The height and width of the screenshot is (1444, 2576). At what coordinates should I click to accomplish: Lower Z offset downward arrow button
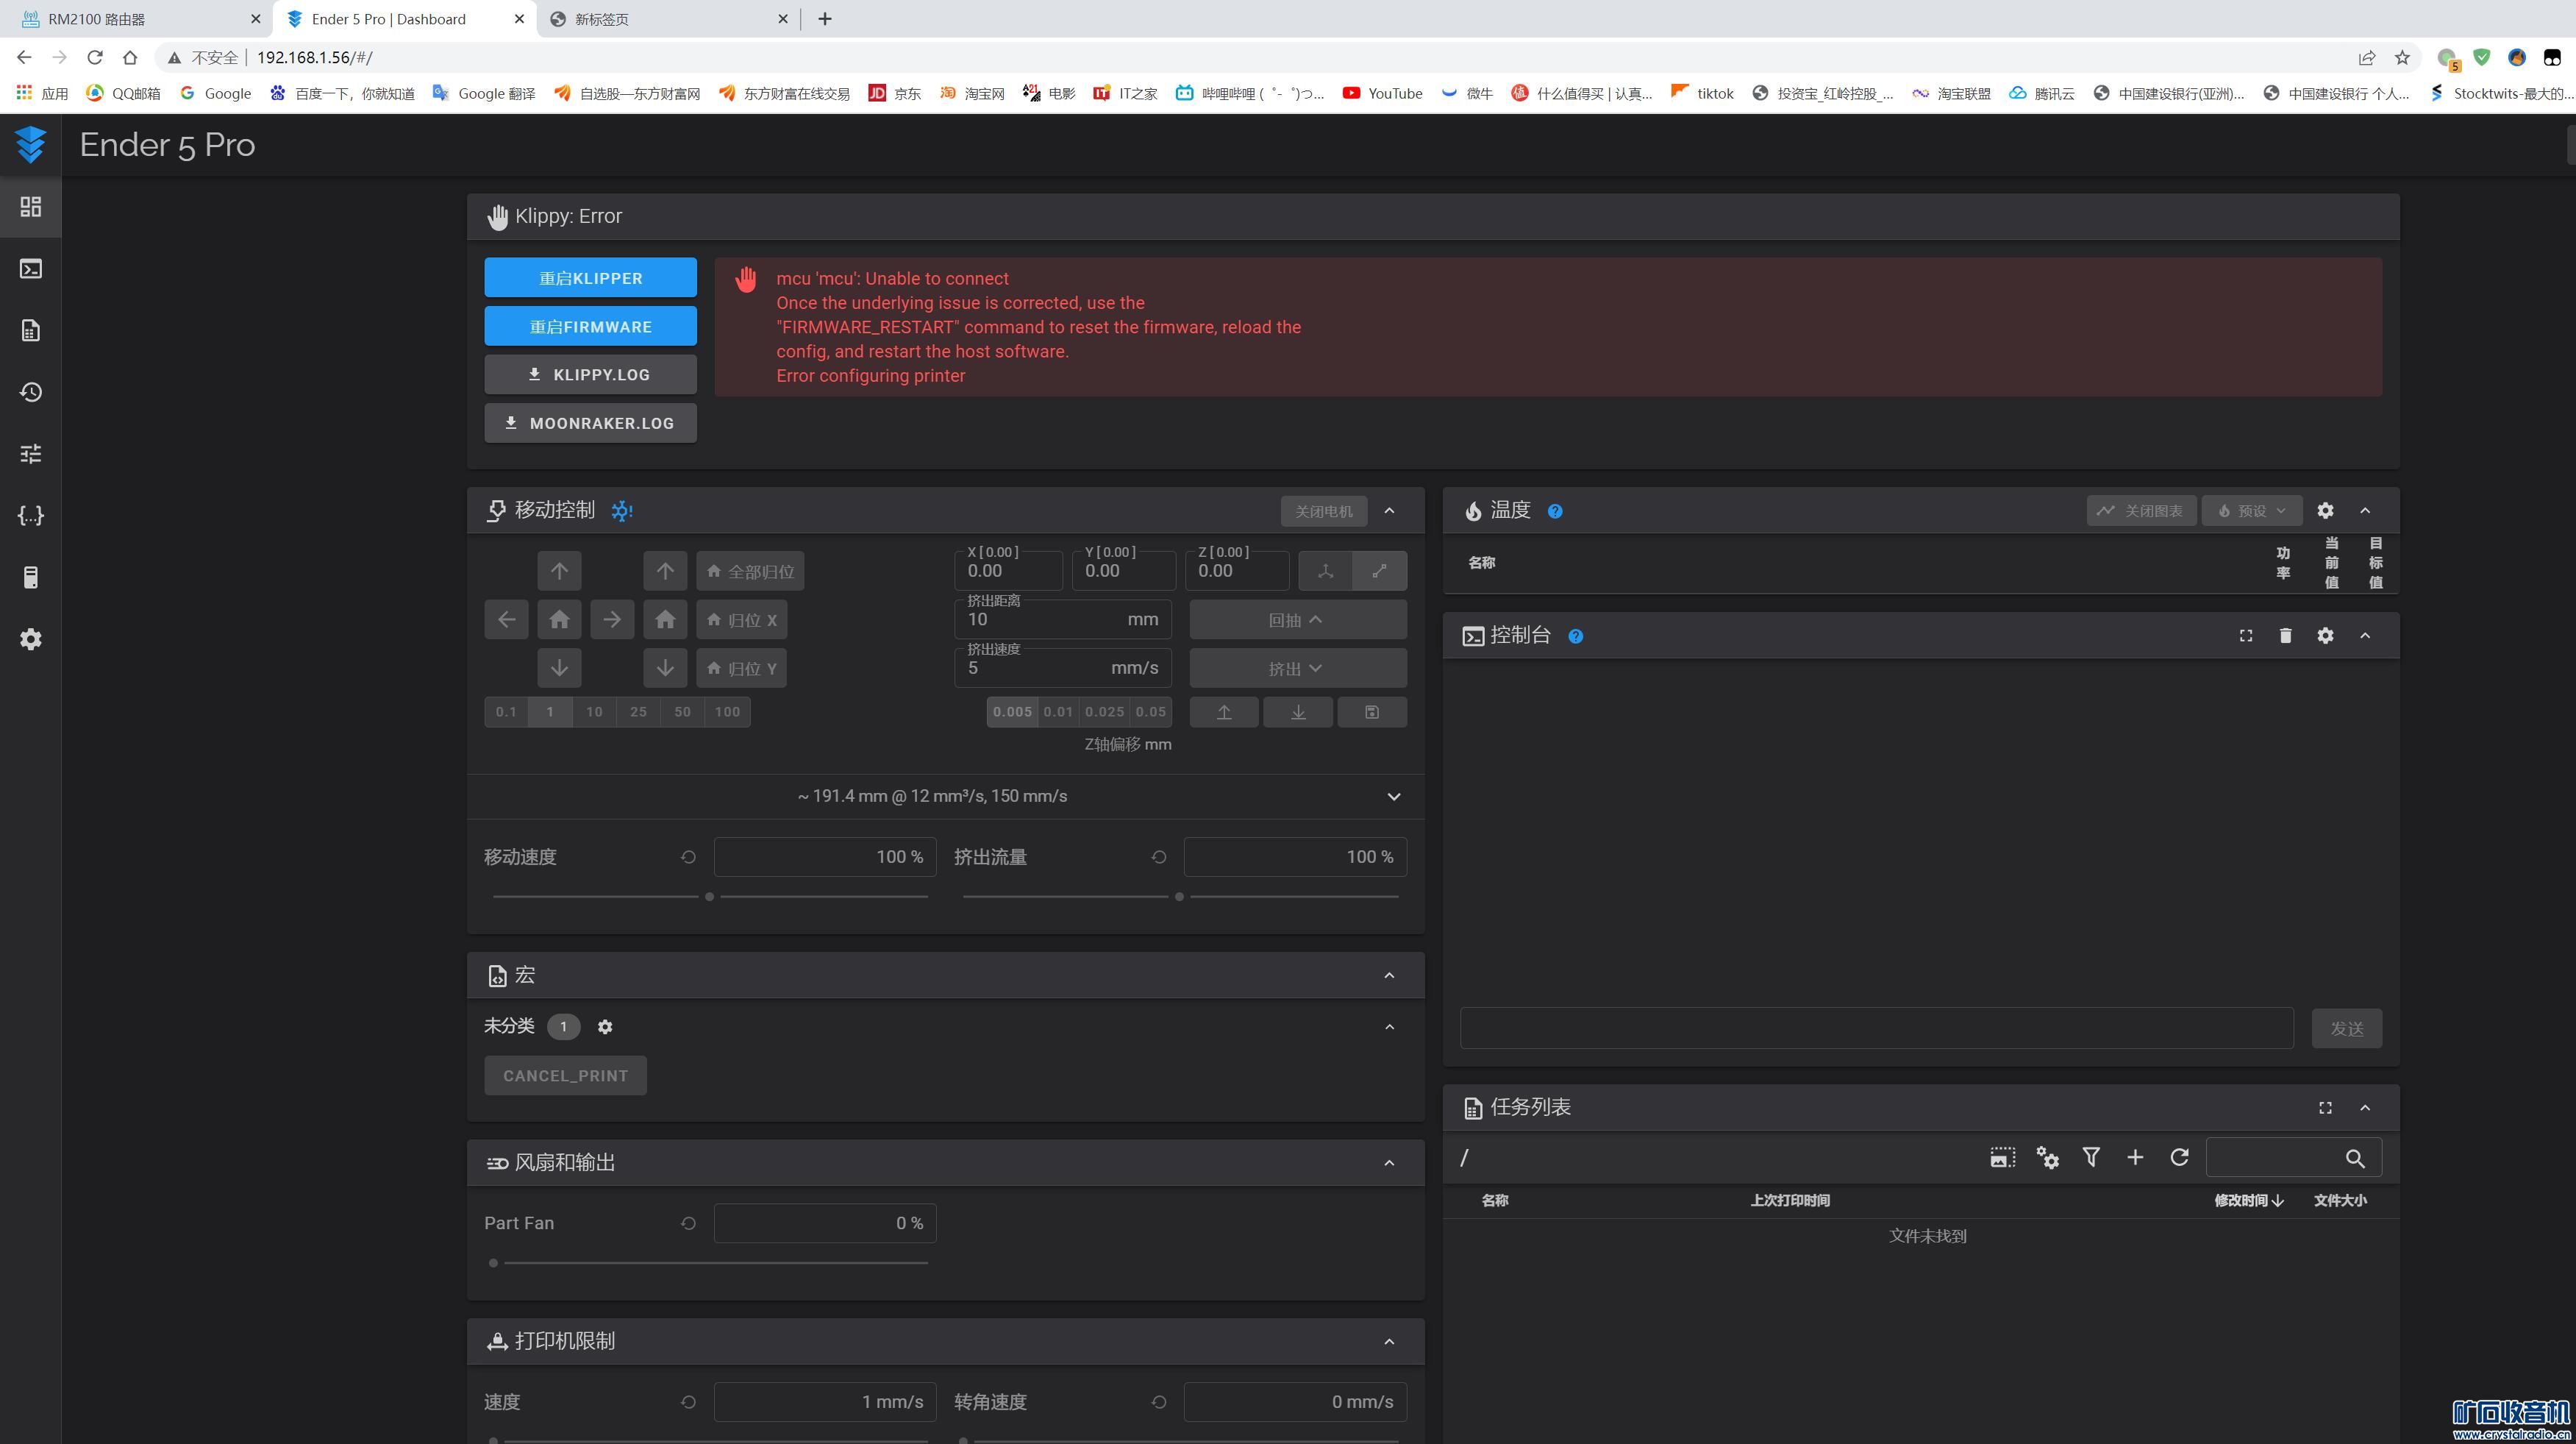[x=1298, y=712]
